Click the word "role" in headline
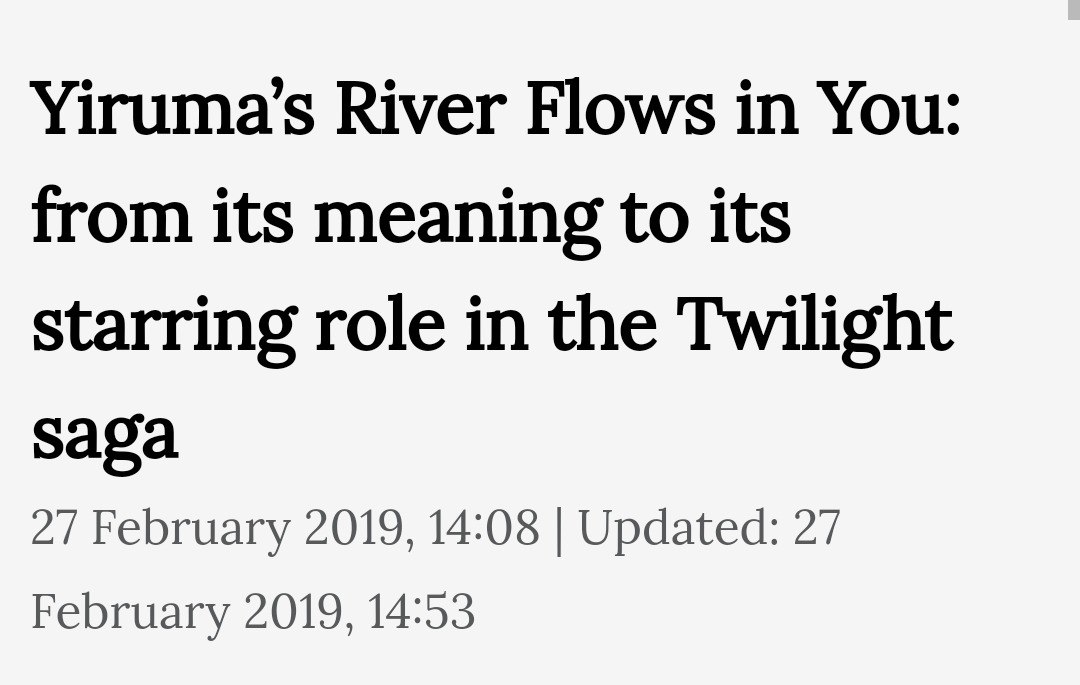1080x685 pixels. 380,324
